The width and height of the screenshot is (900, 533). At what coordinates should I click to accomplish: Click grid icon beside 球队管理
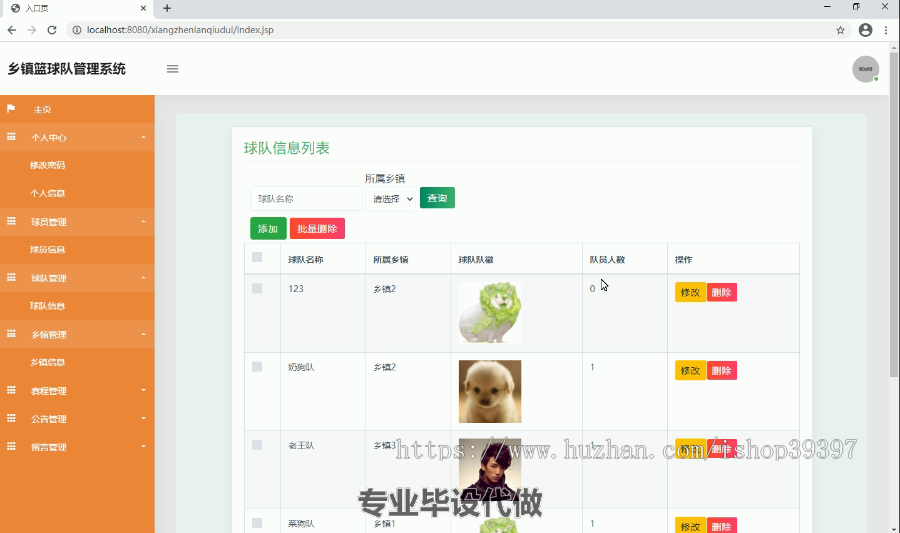click(x=11, y=277)
